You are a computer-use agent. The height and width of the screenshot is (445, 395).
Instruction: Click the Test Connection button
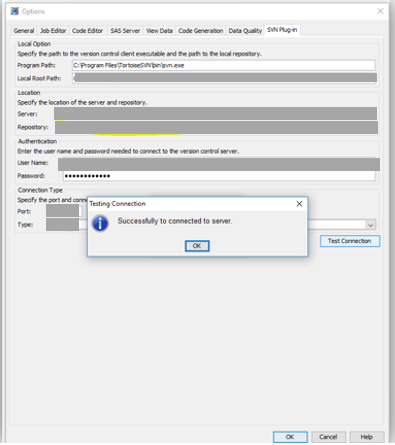(350, 241)
